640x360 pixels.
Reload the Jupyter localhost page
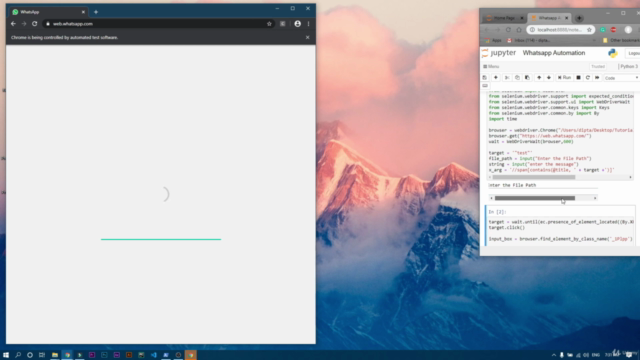pos(508,30)
